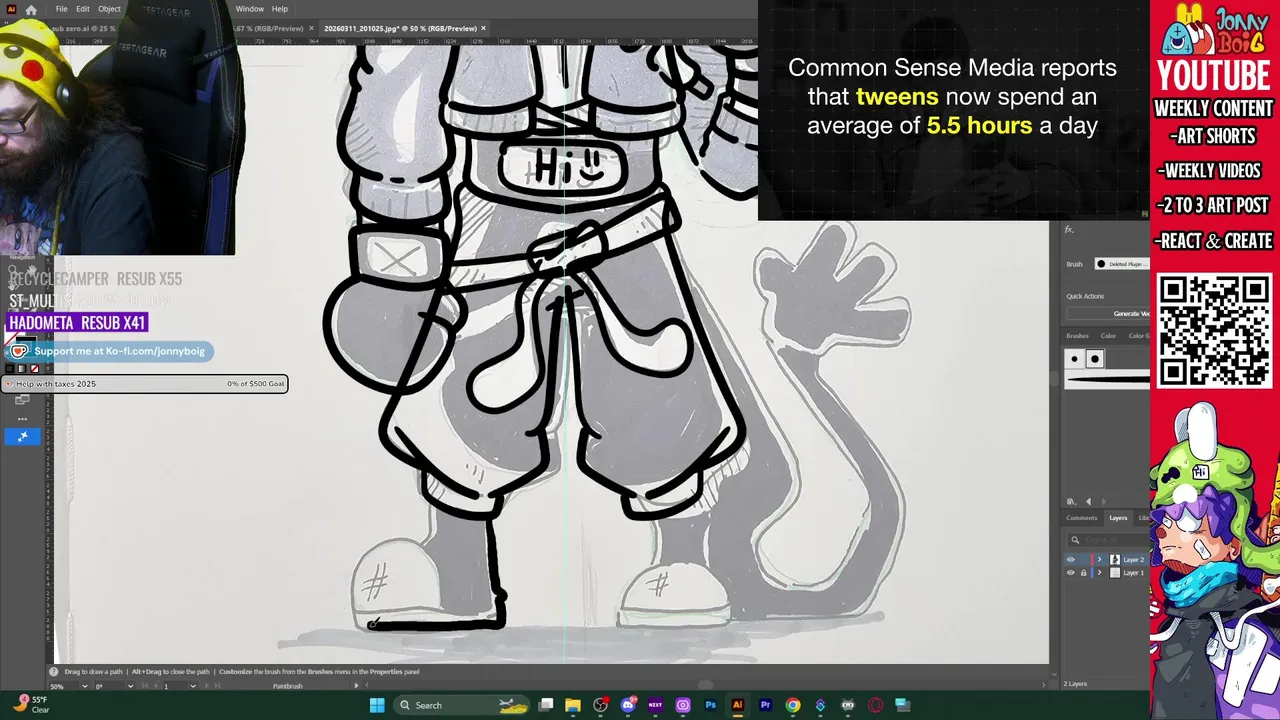Open the NZXT app in taskbar

(x=655, y=705)
